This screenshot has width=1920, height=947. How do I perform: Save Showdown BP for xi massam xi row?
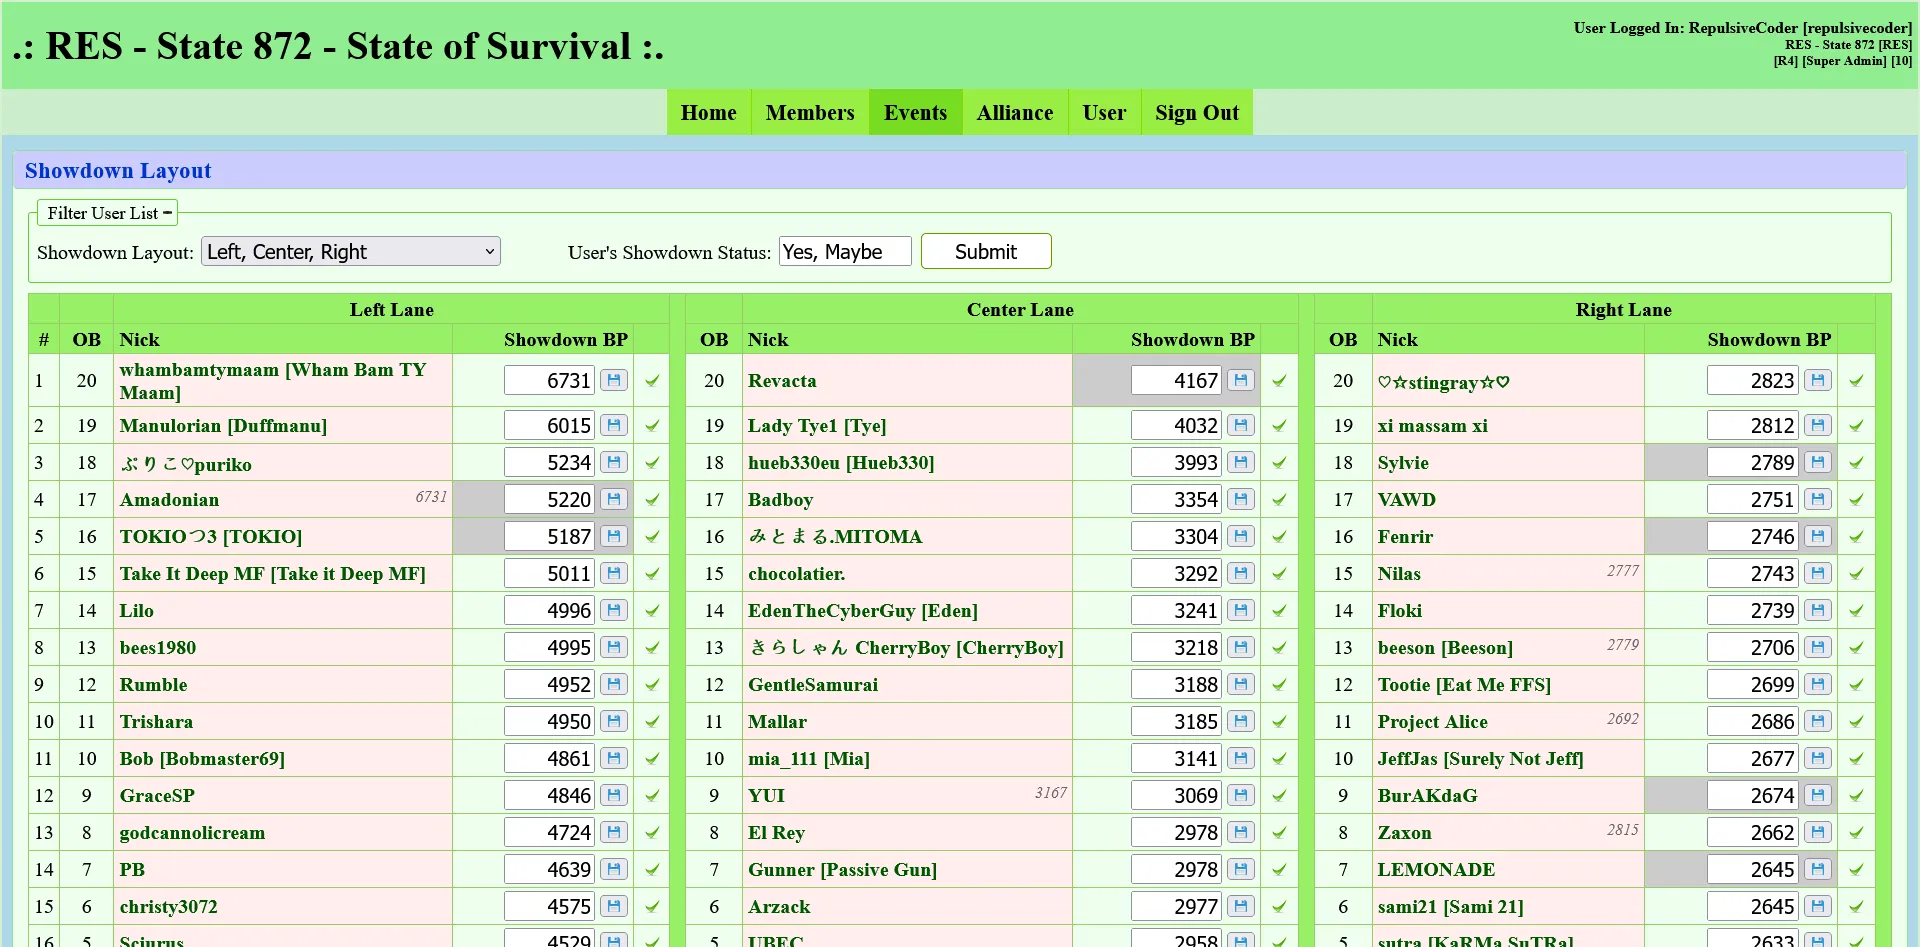point(1818,425)
